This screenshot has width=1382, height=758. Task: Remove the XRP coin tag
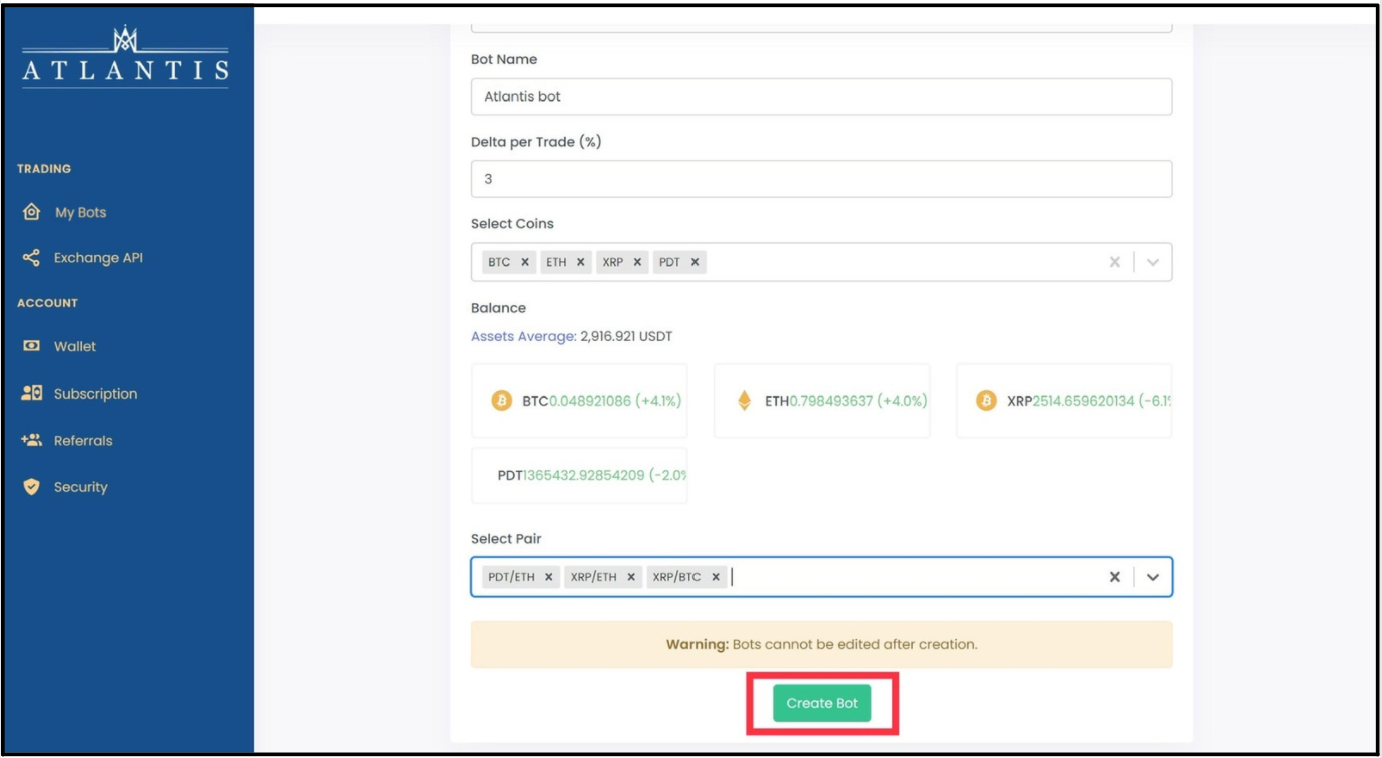click(x=637, y=262)
